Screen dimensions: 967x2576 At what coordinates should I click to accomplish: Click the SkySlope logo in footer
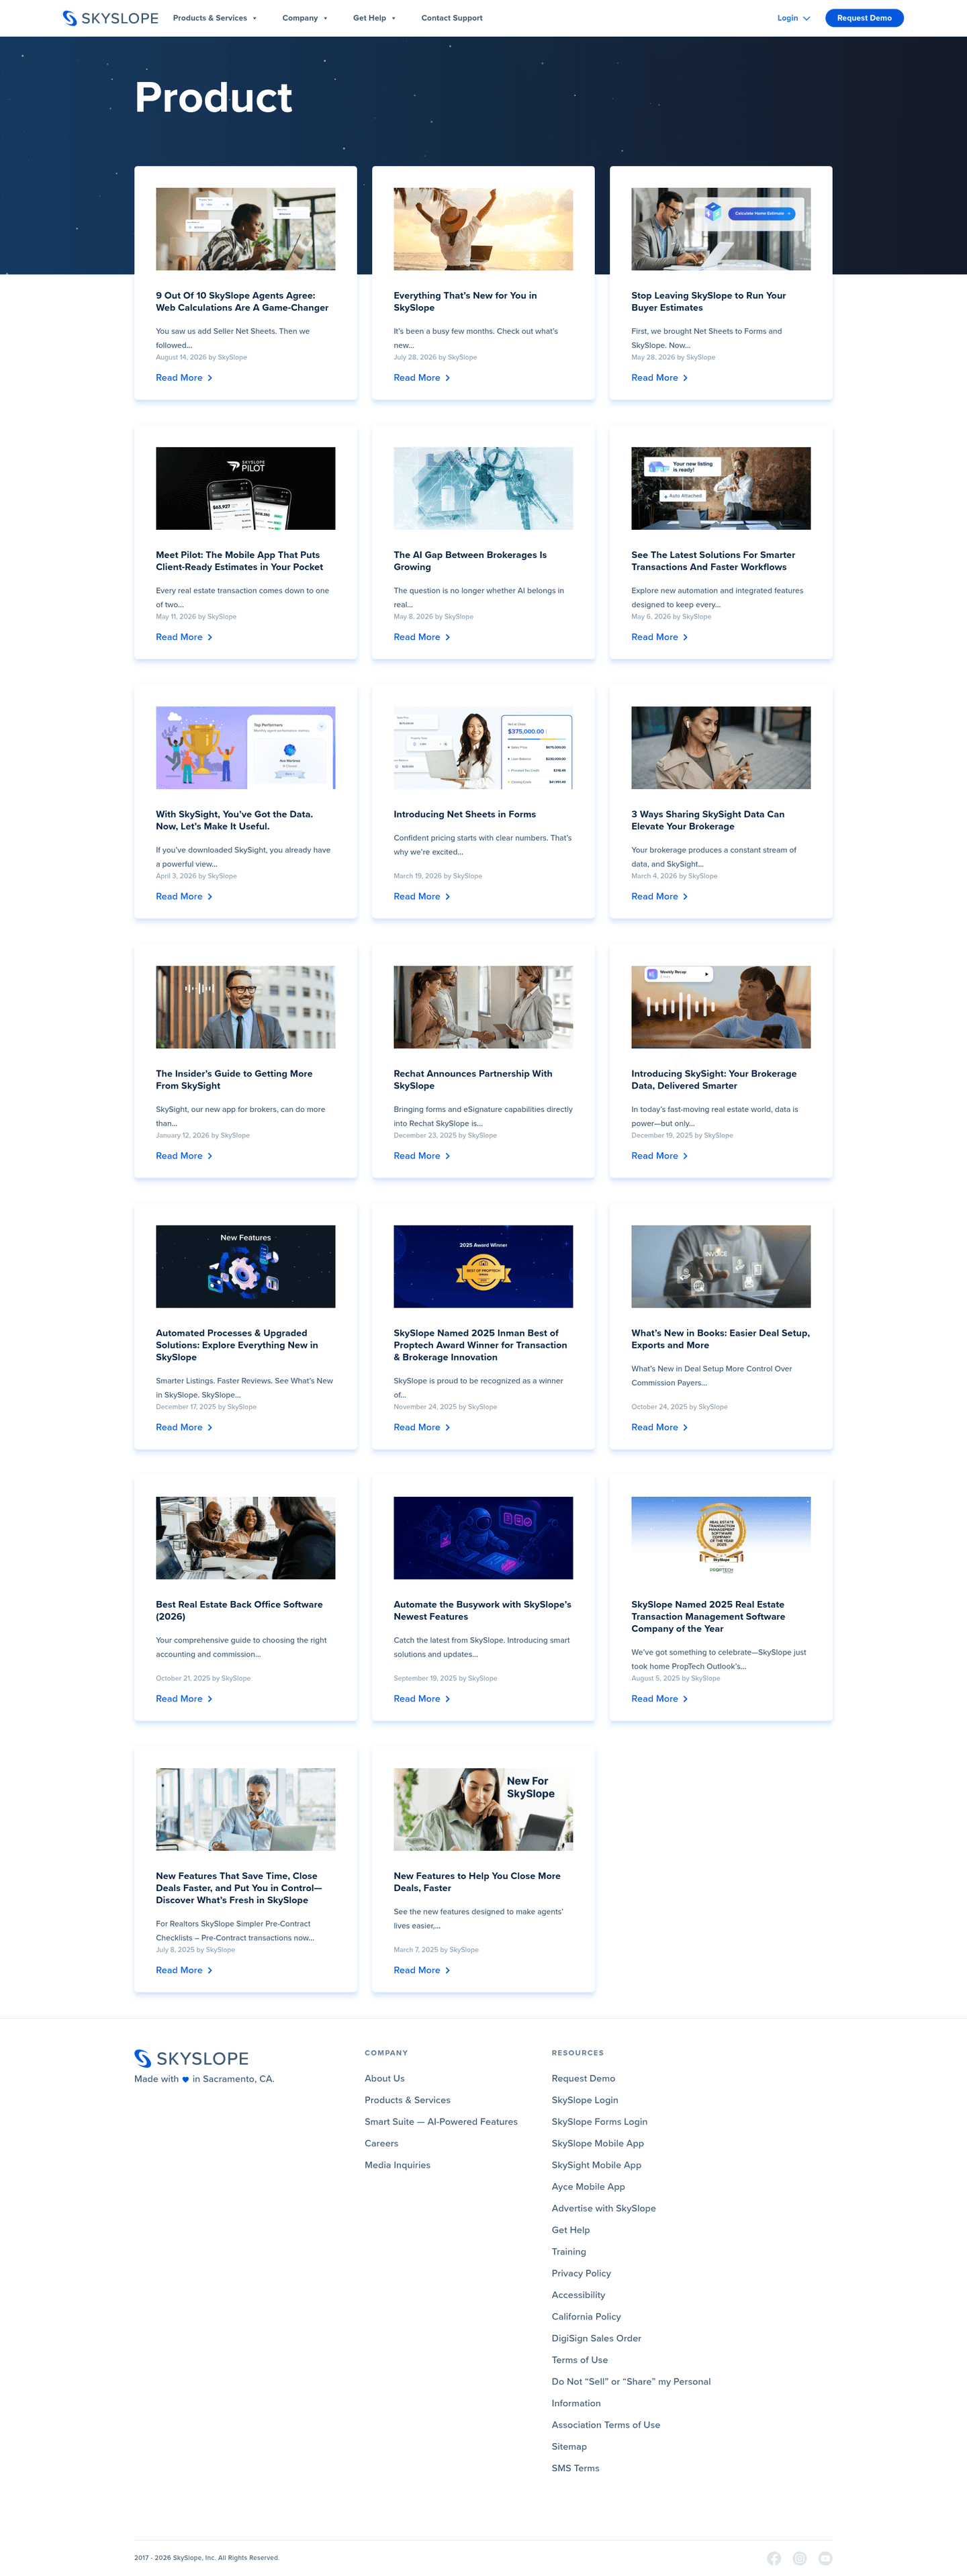pos(191,2058)
